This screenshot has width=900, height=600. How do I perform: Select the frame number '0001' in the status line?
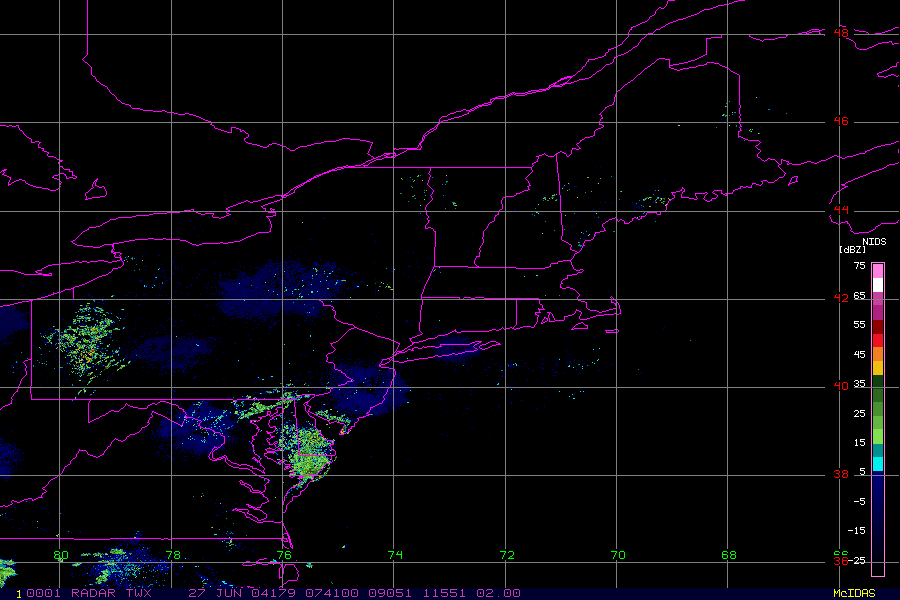(44, 593)
